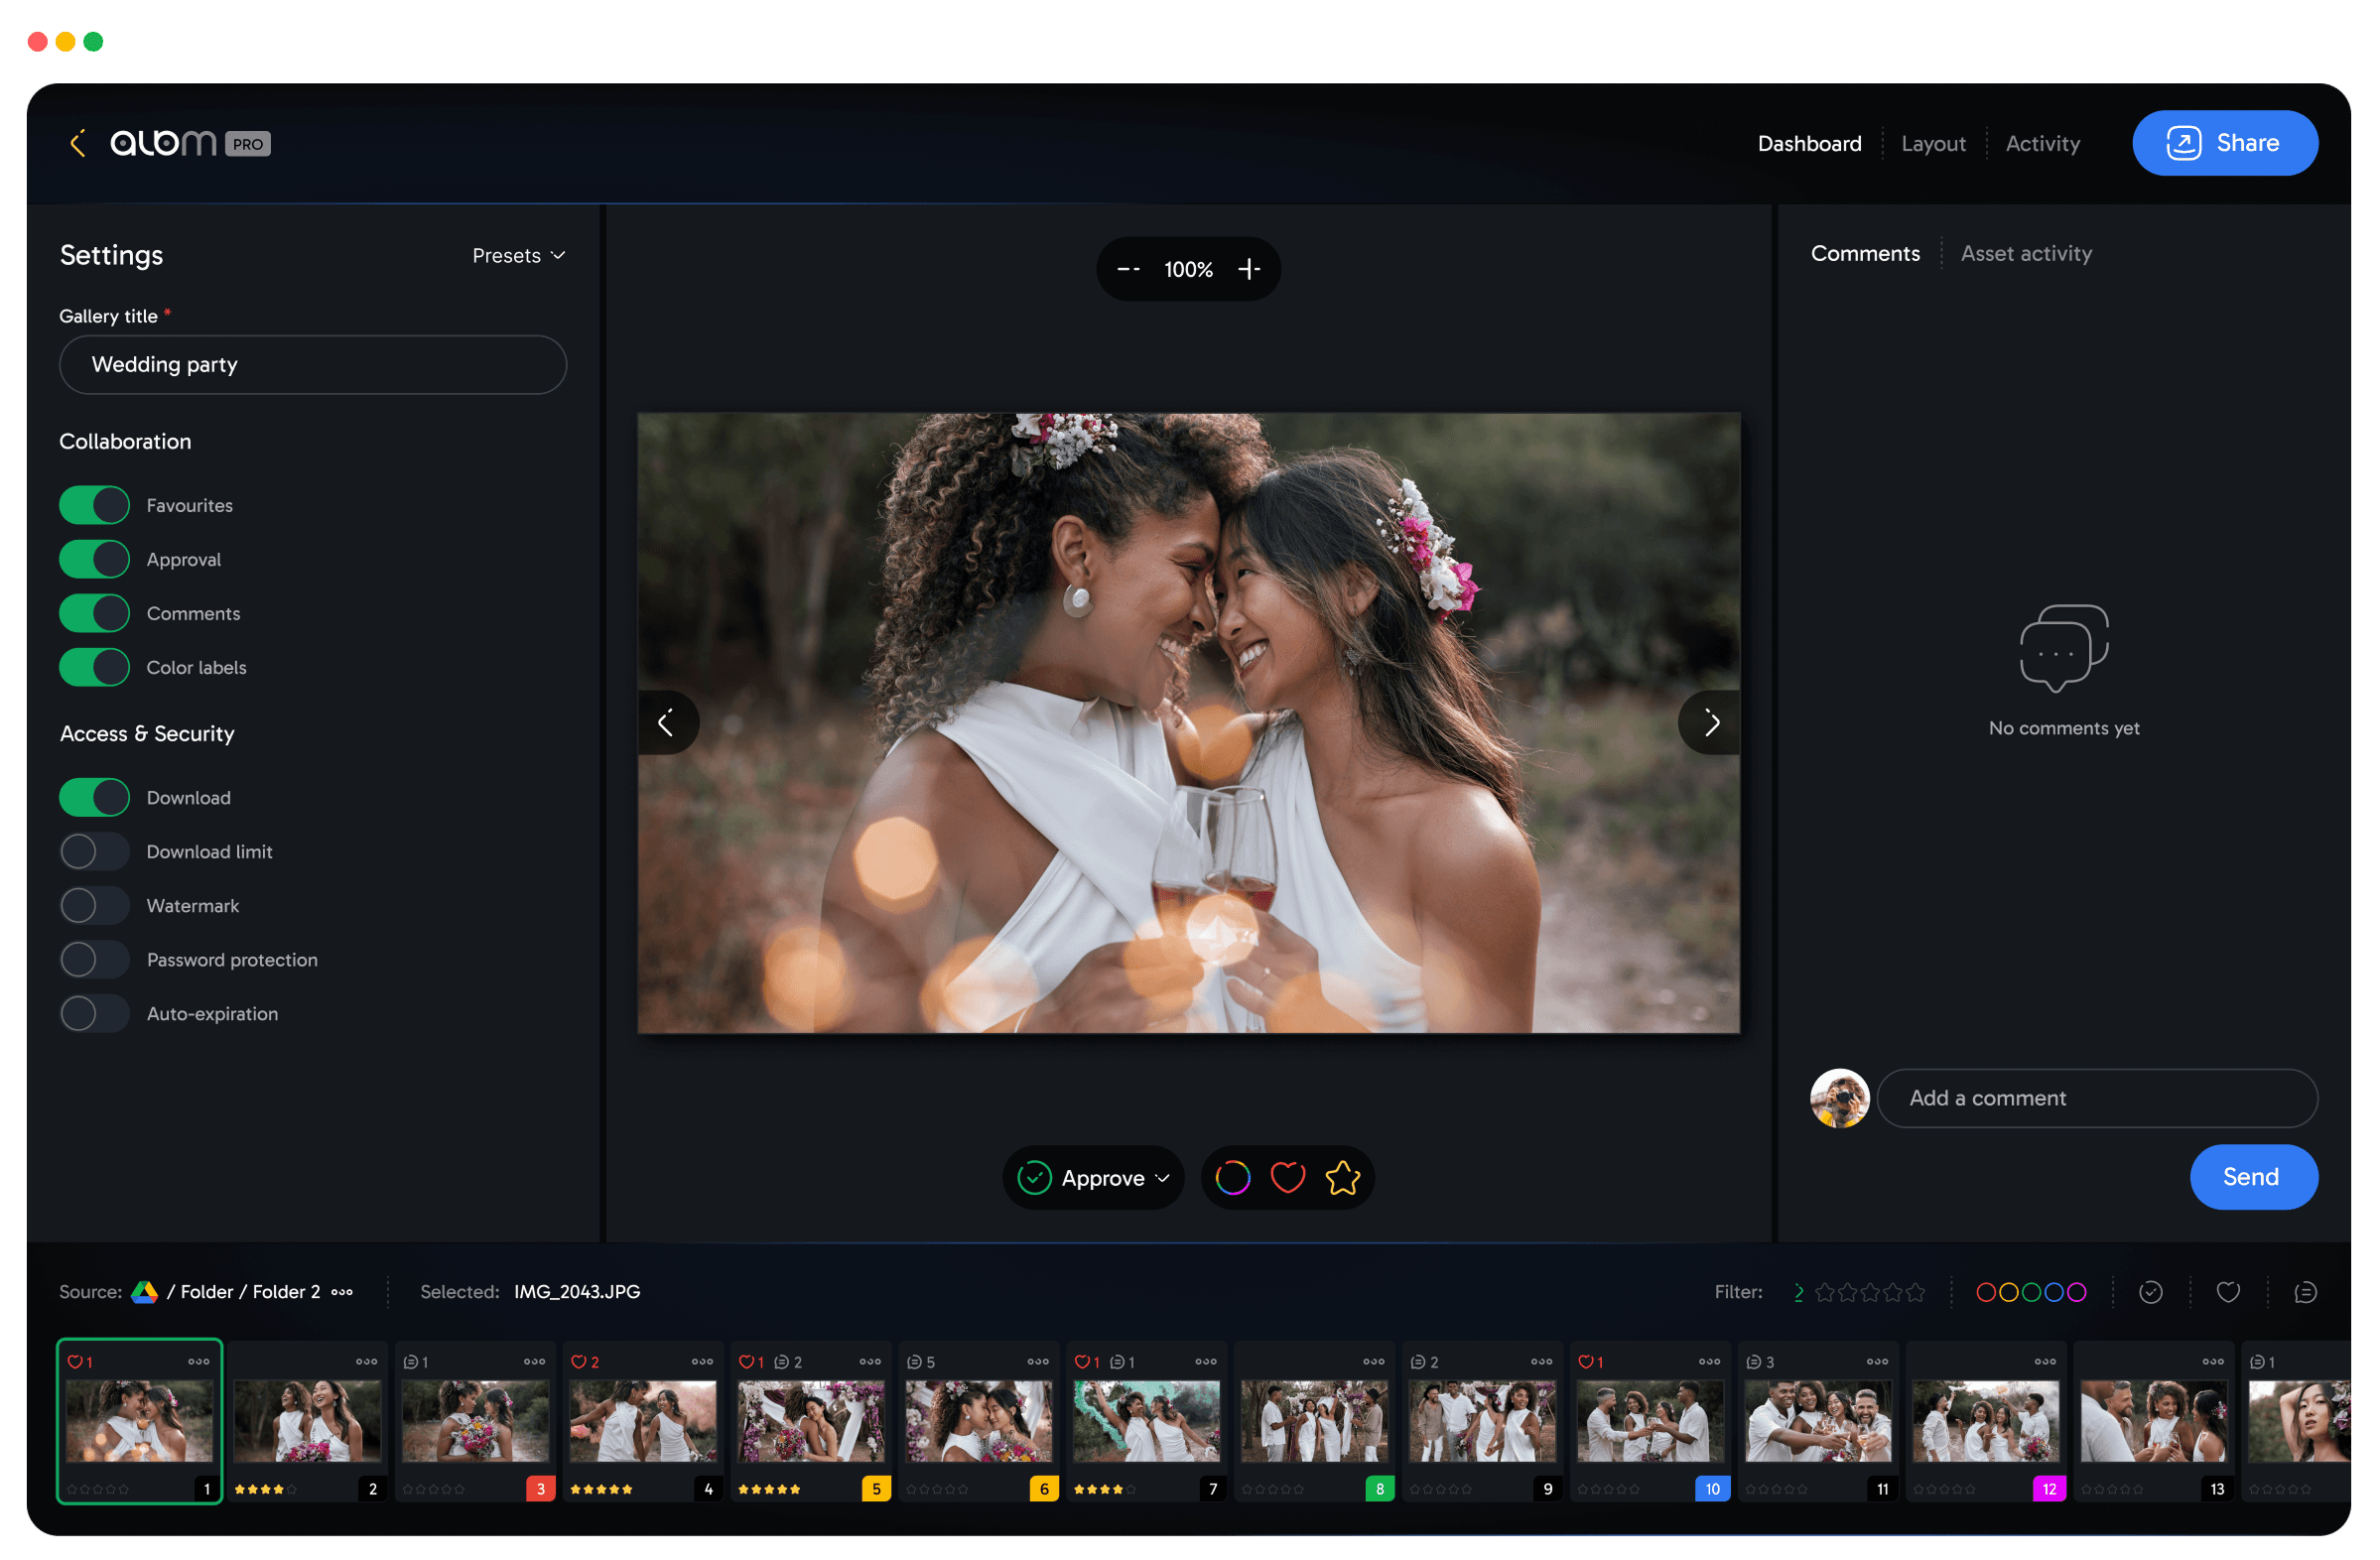This screenshot has width=2380, height=1560.
Task: Turn on Password protection toggle
Action: tap(95, 959)
